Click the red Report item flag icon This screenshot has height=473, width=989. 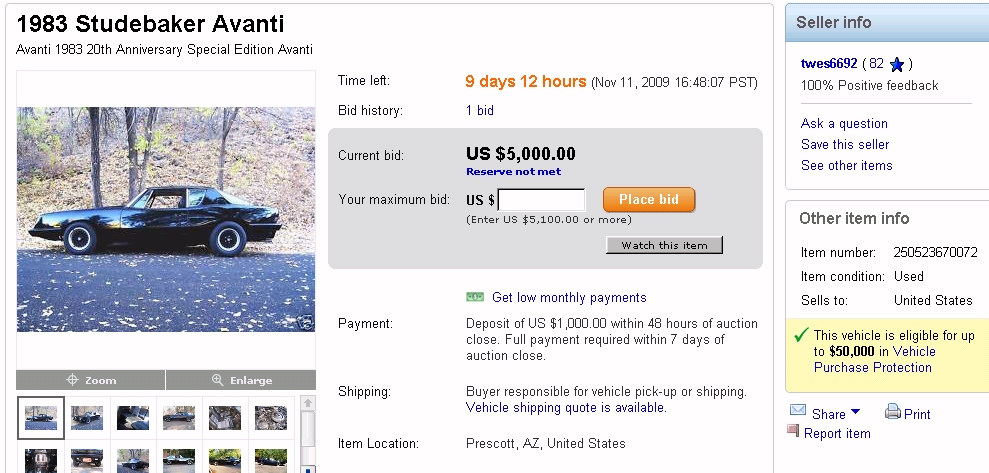point(793,432)
